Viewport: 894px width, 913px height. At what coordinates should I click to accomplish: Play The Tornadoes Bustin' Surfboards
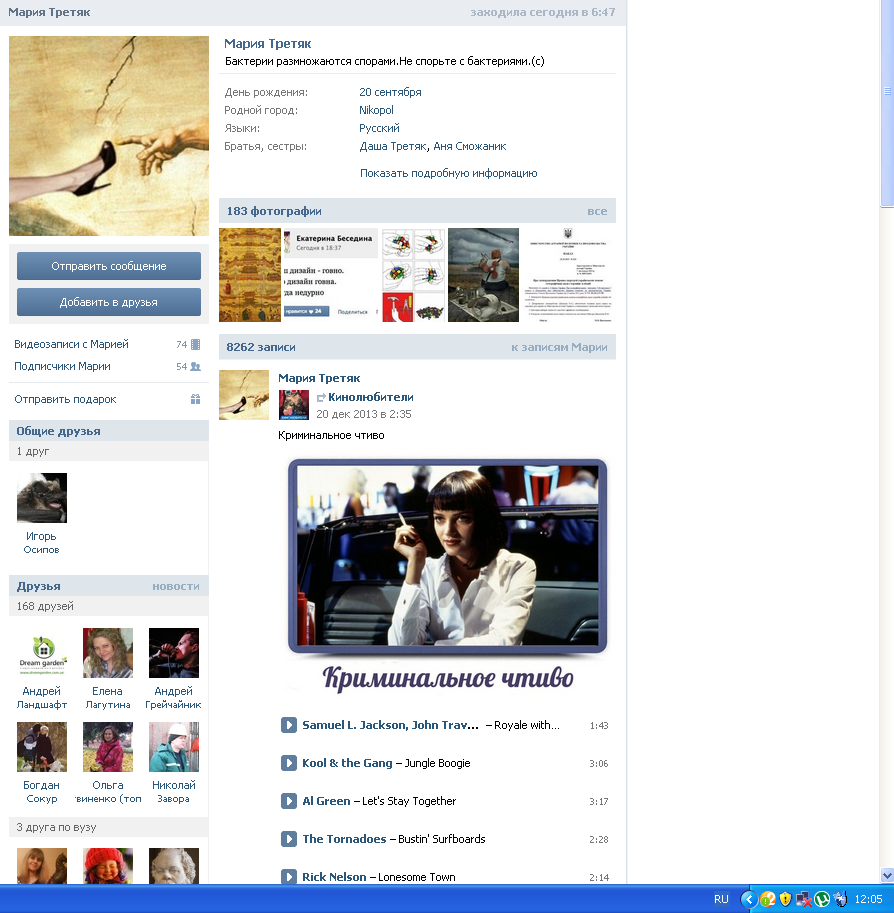pos(288,839)
